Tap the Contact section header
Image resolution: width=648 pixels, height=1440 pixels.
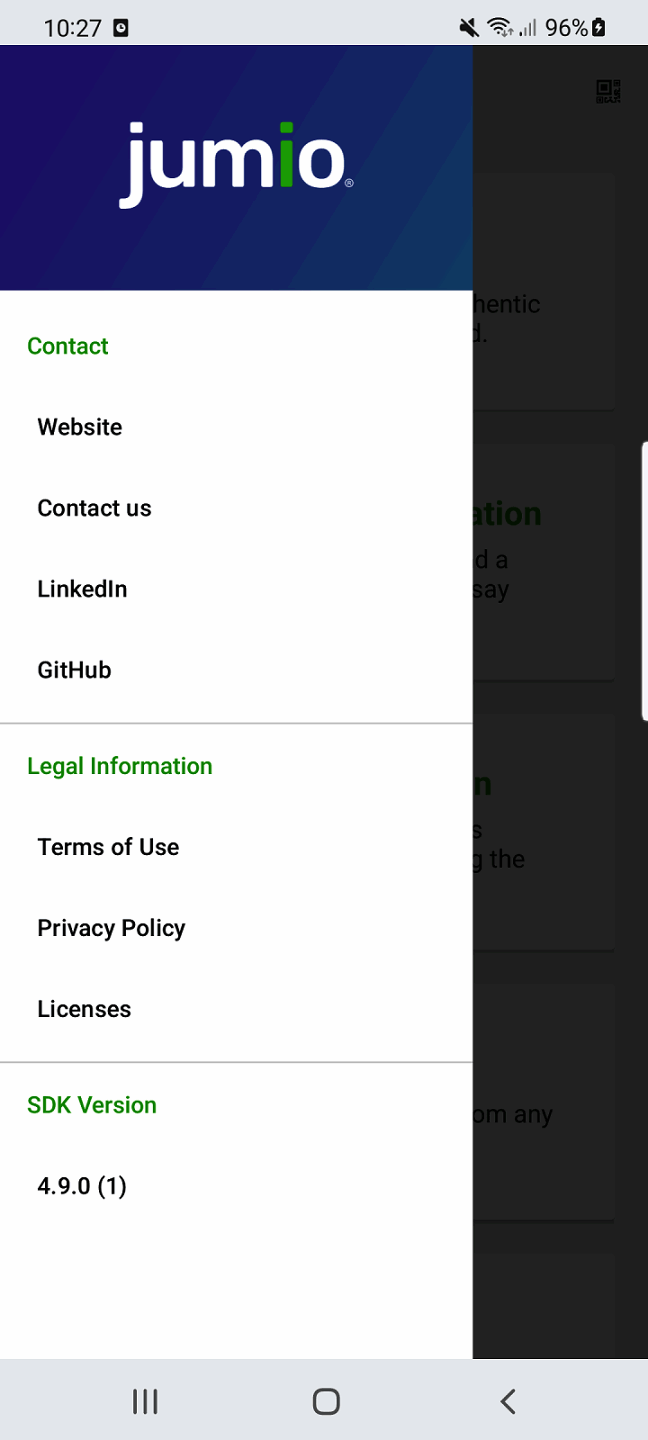pos(67,346)
